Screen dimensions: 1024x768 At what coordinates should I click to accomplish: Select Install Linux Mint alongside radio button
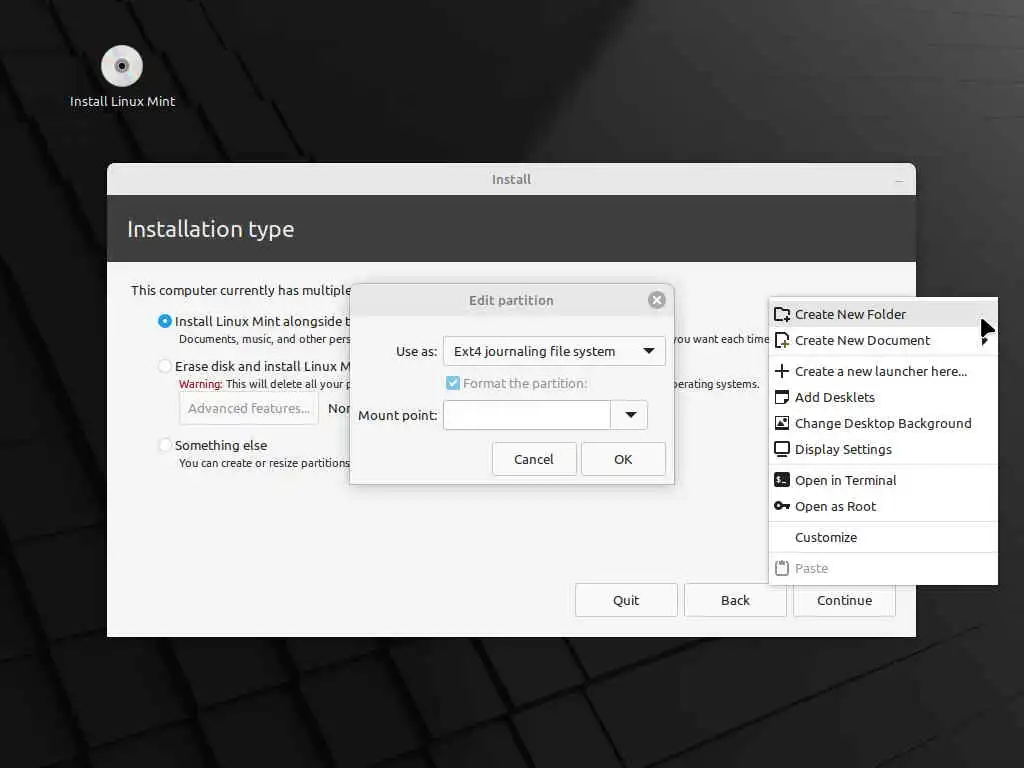[x=165, y=321]
